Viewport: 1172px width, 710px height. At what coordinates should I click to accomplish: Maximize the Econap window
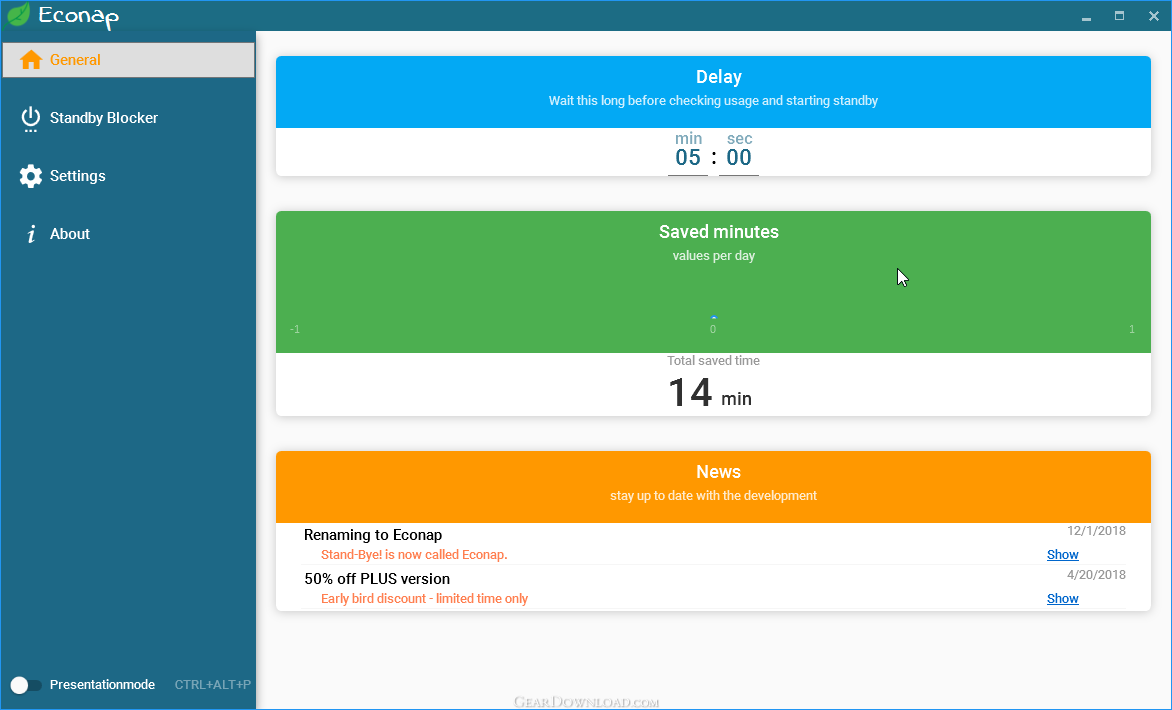point(1119,16)
